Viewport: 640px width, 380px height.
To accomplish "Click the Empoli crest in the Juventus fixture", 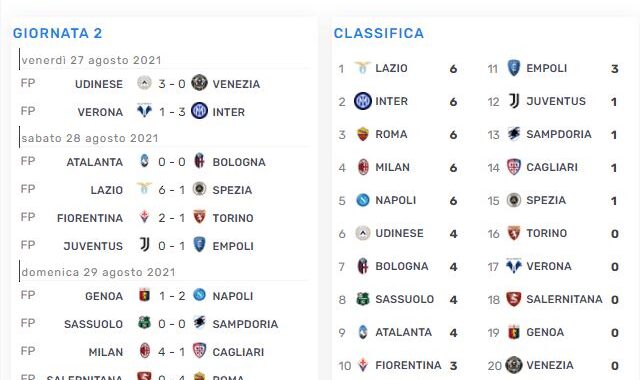I will point(199,244).
